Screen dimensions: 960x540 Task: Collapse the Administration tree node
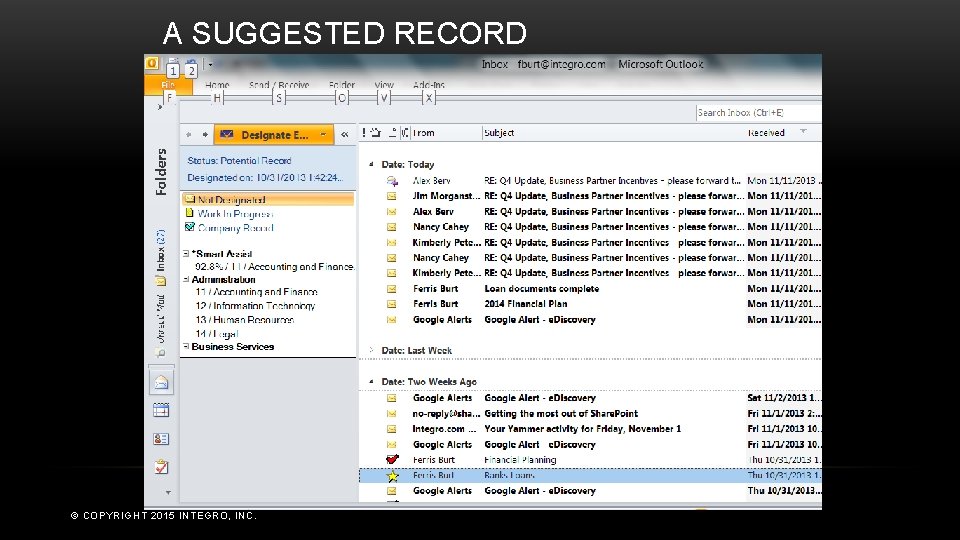click(186, 279)
